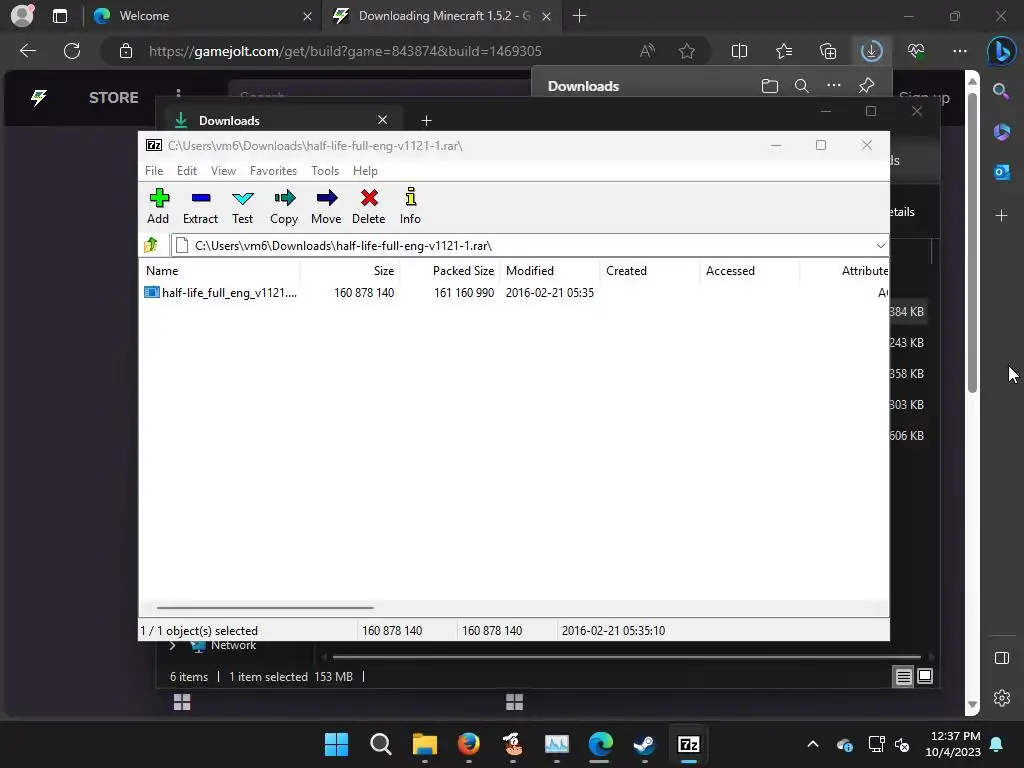
Task: Open the Info tool in 7-Zip
Action: click(x=410, y=206)
